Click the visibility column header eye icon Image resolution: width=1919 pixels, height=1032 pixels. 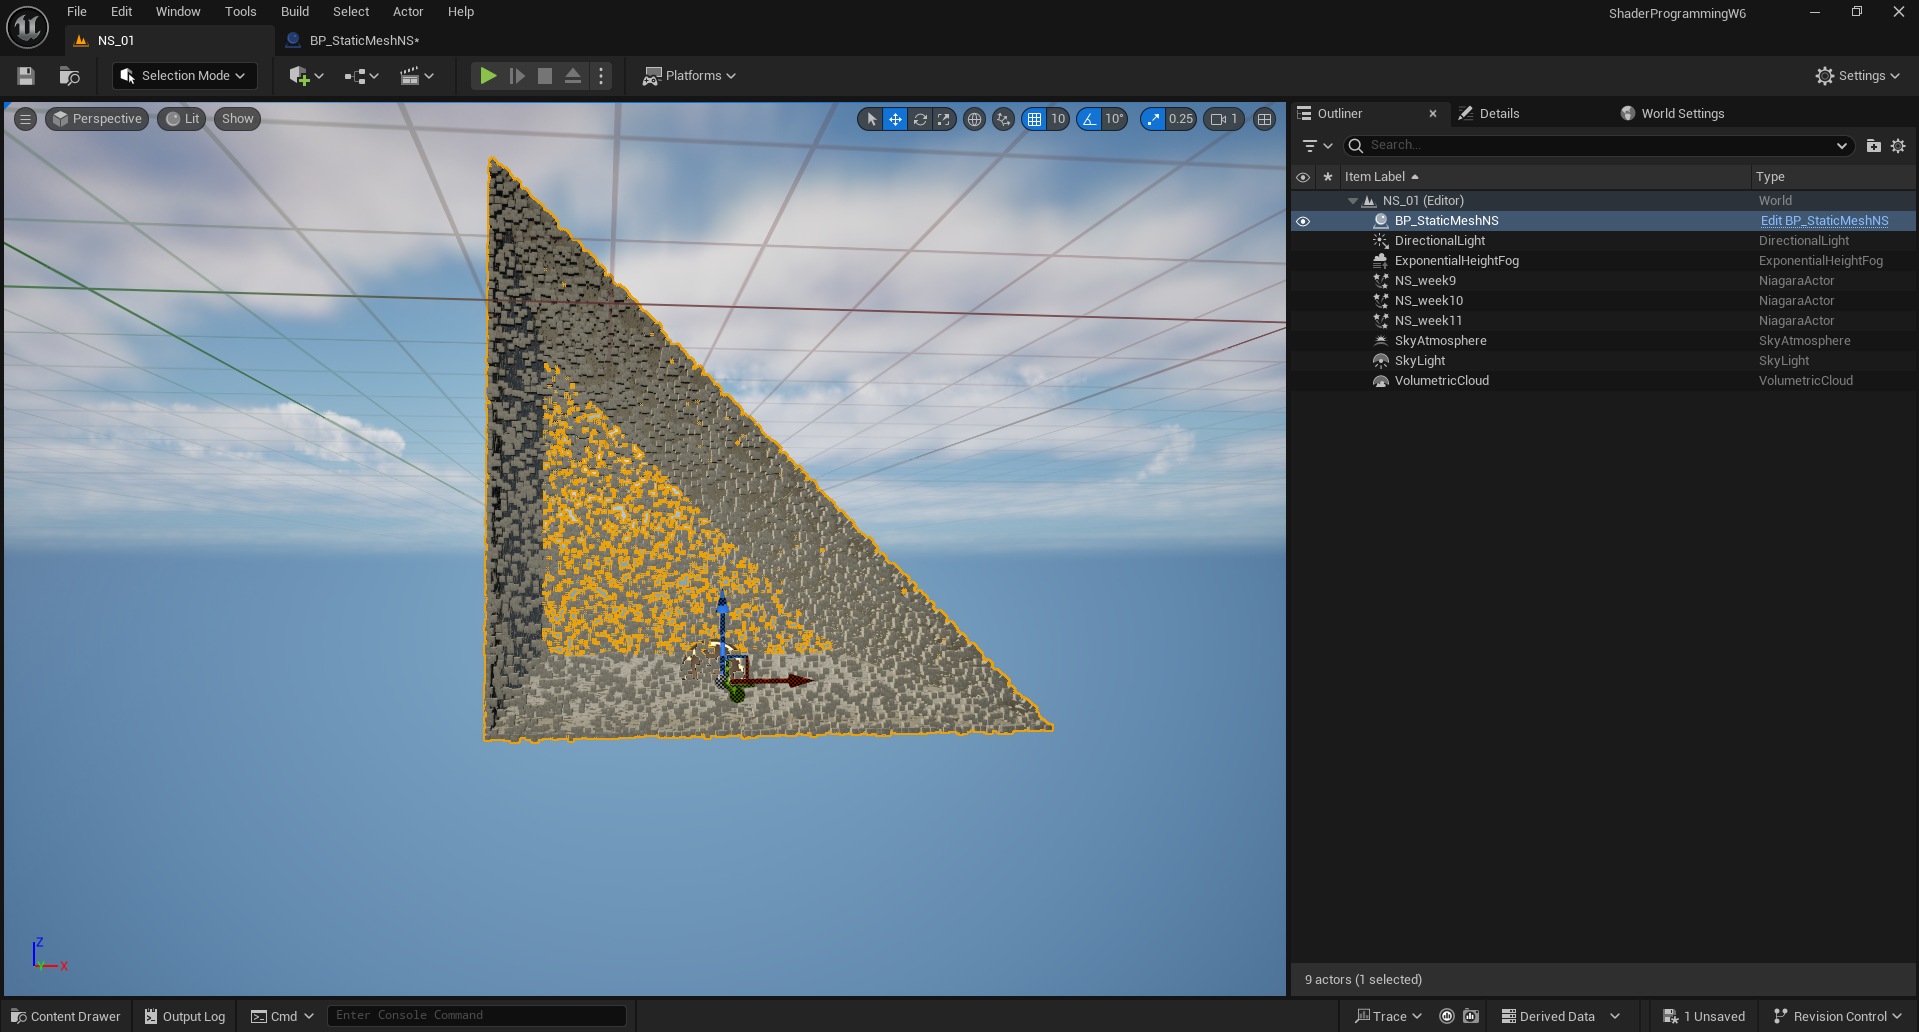(x=1303, y=177)
